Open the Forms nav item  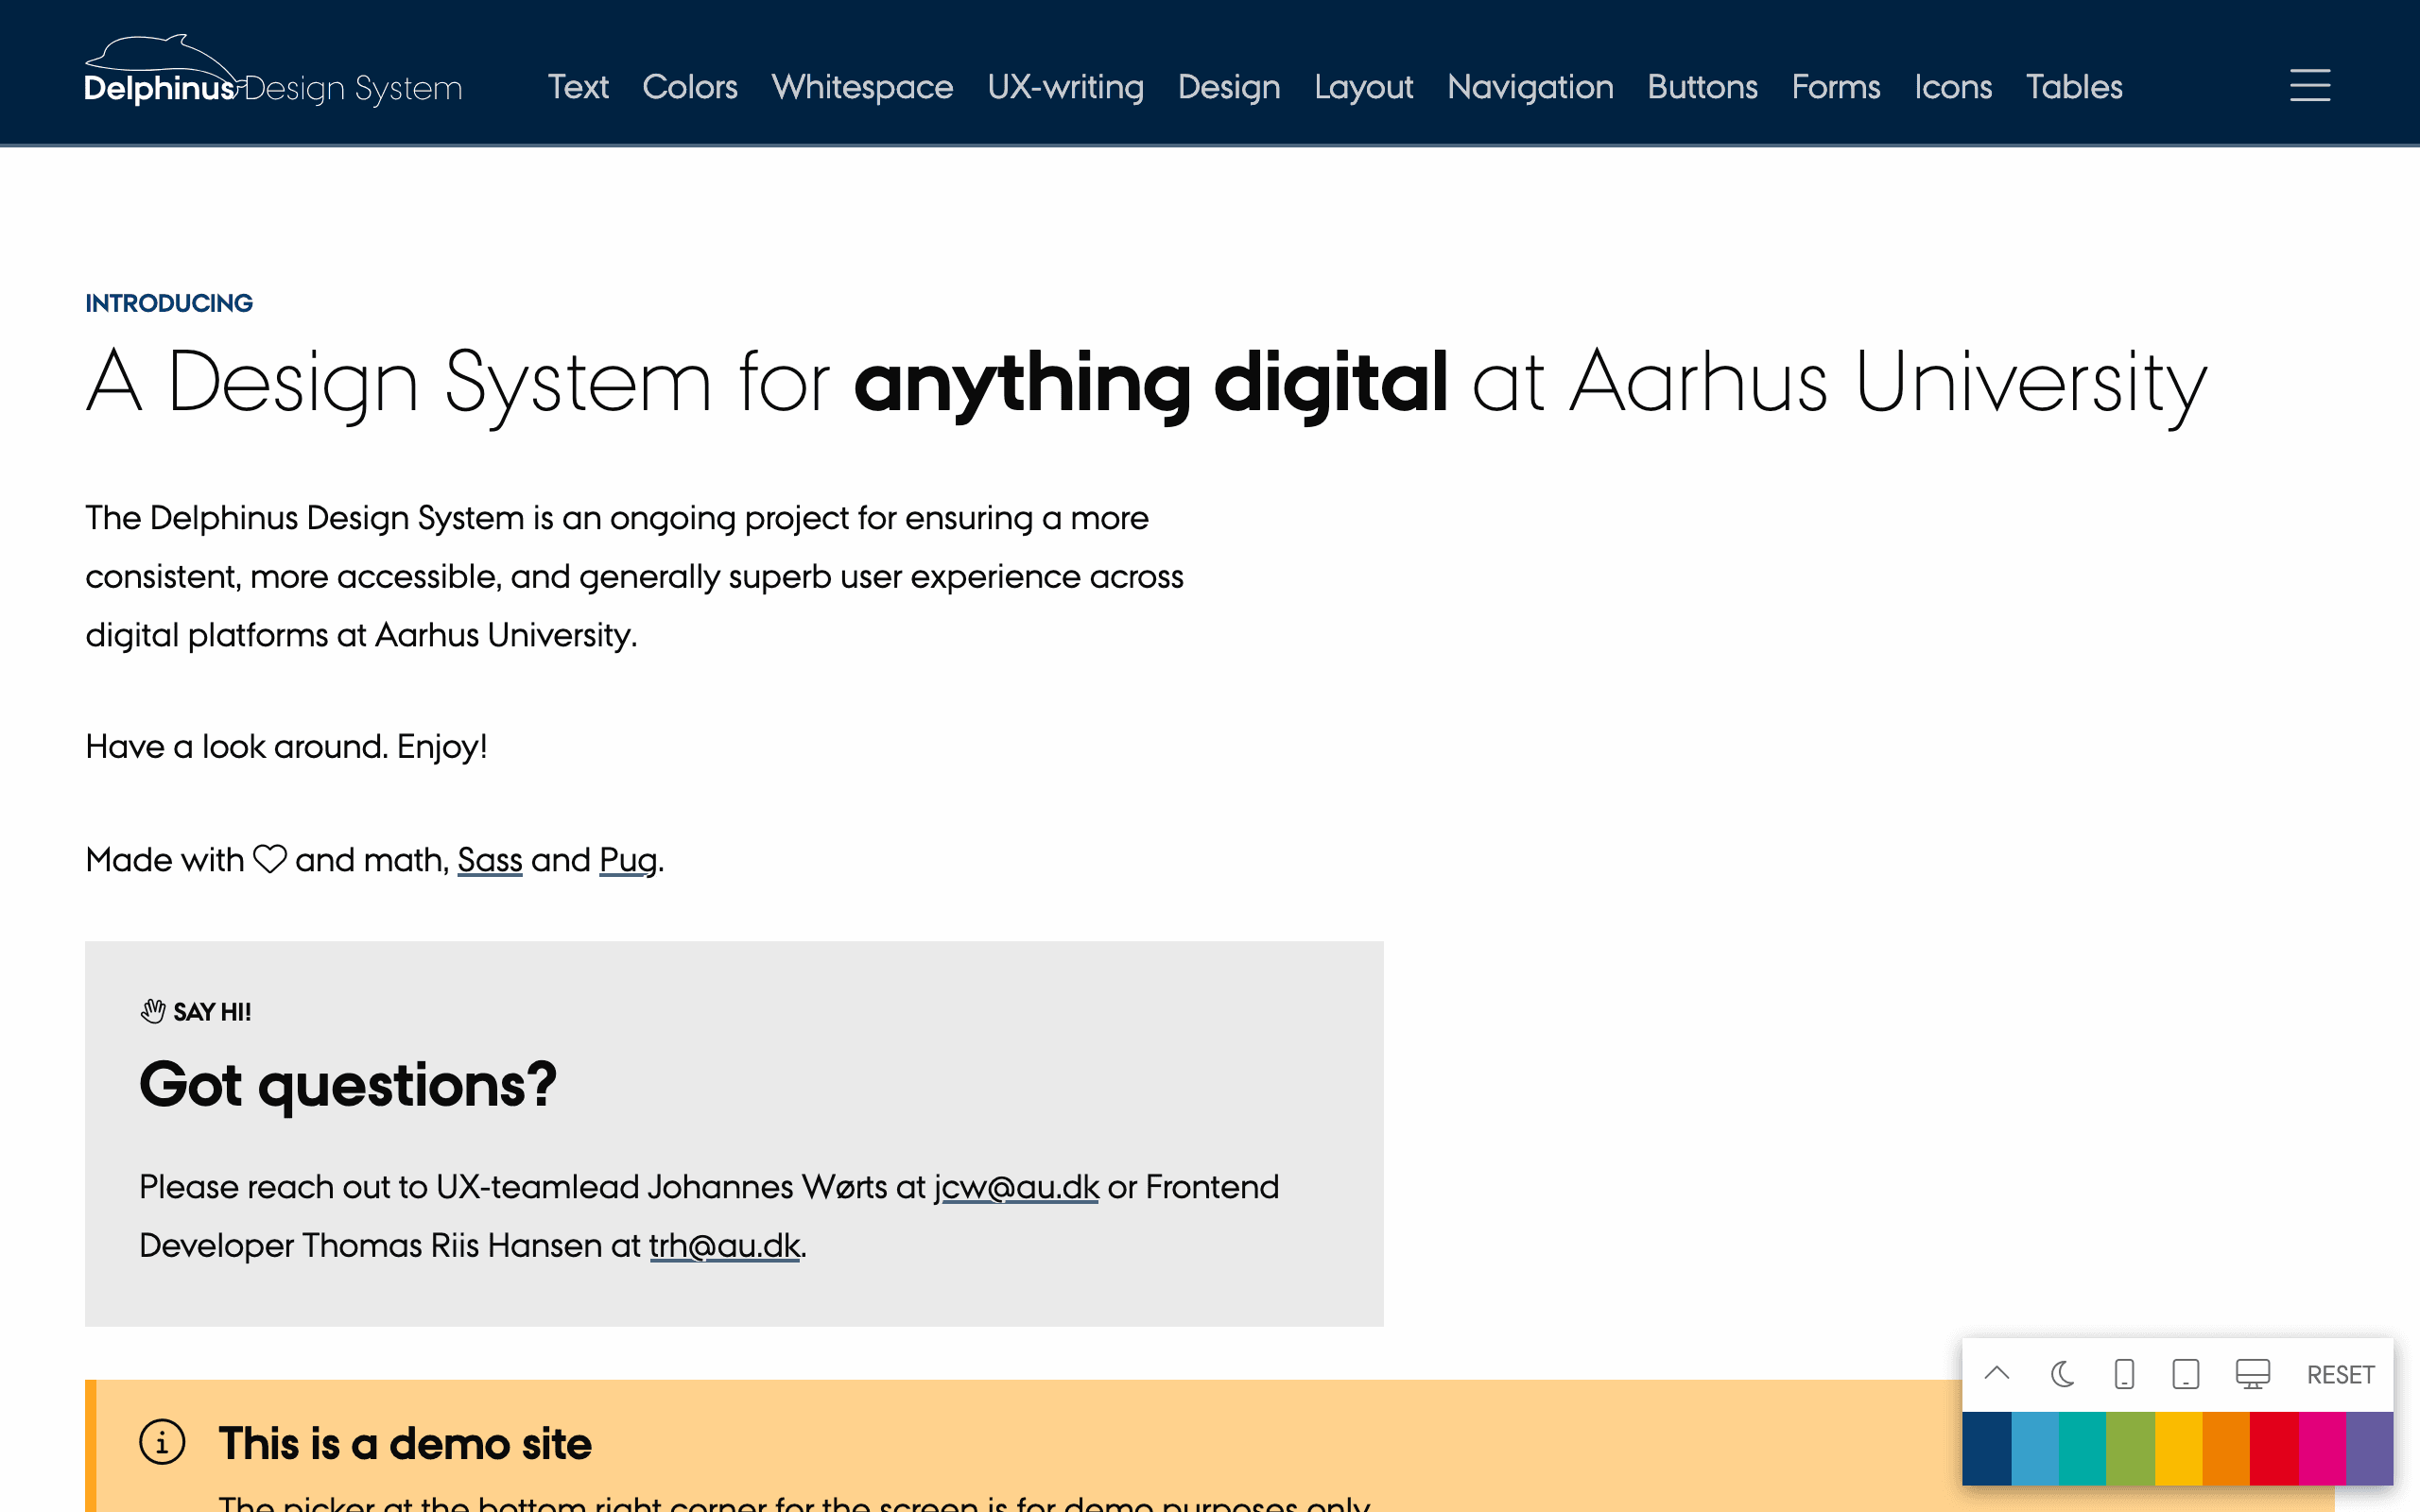[1836, 87]
